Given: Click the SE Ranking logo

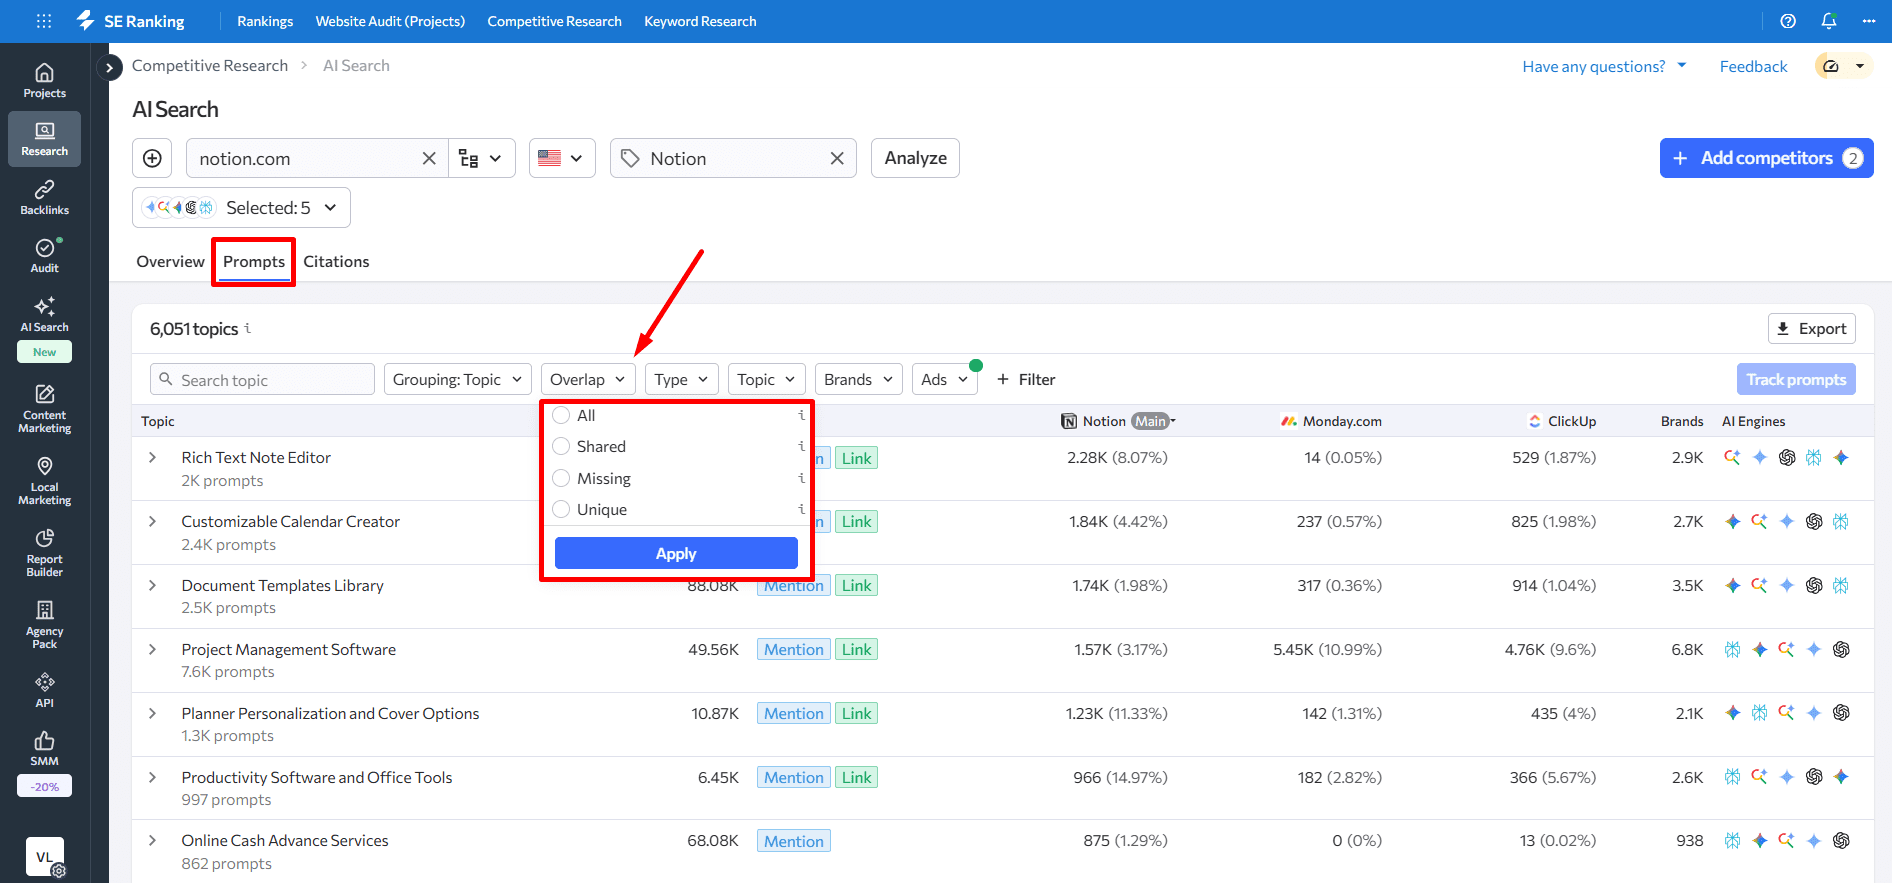Looking at the screenshot, I should click(131, 21).
